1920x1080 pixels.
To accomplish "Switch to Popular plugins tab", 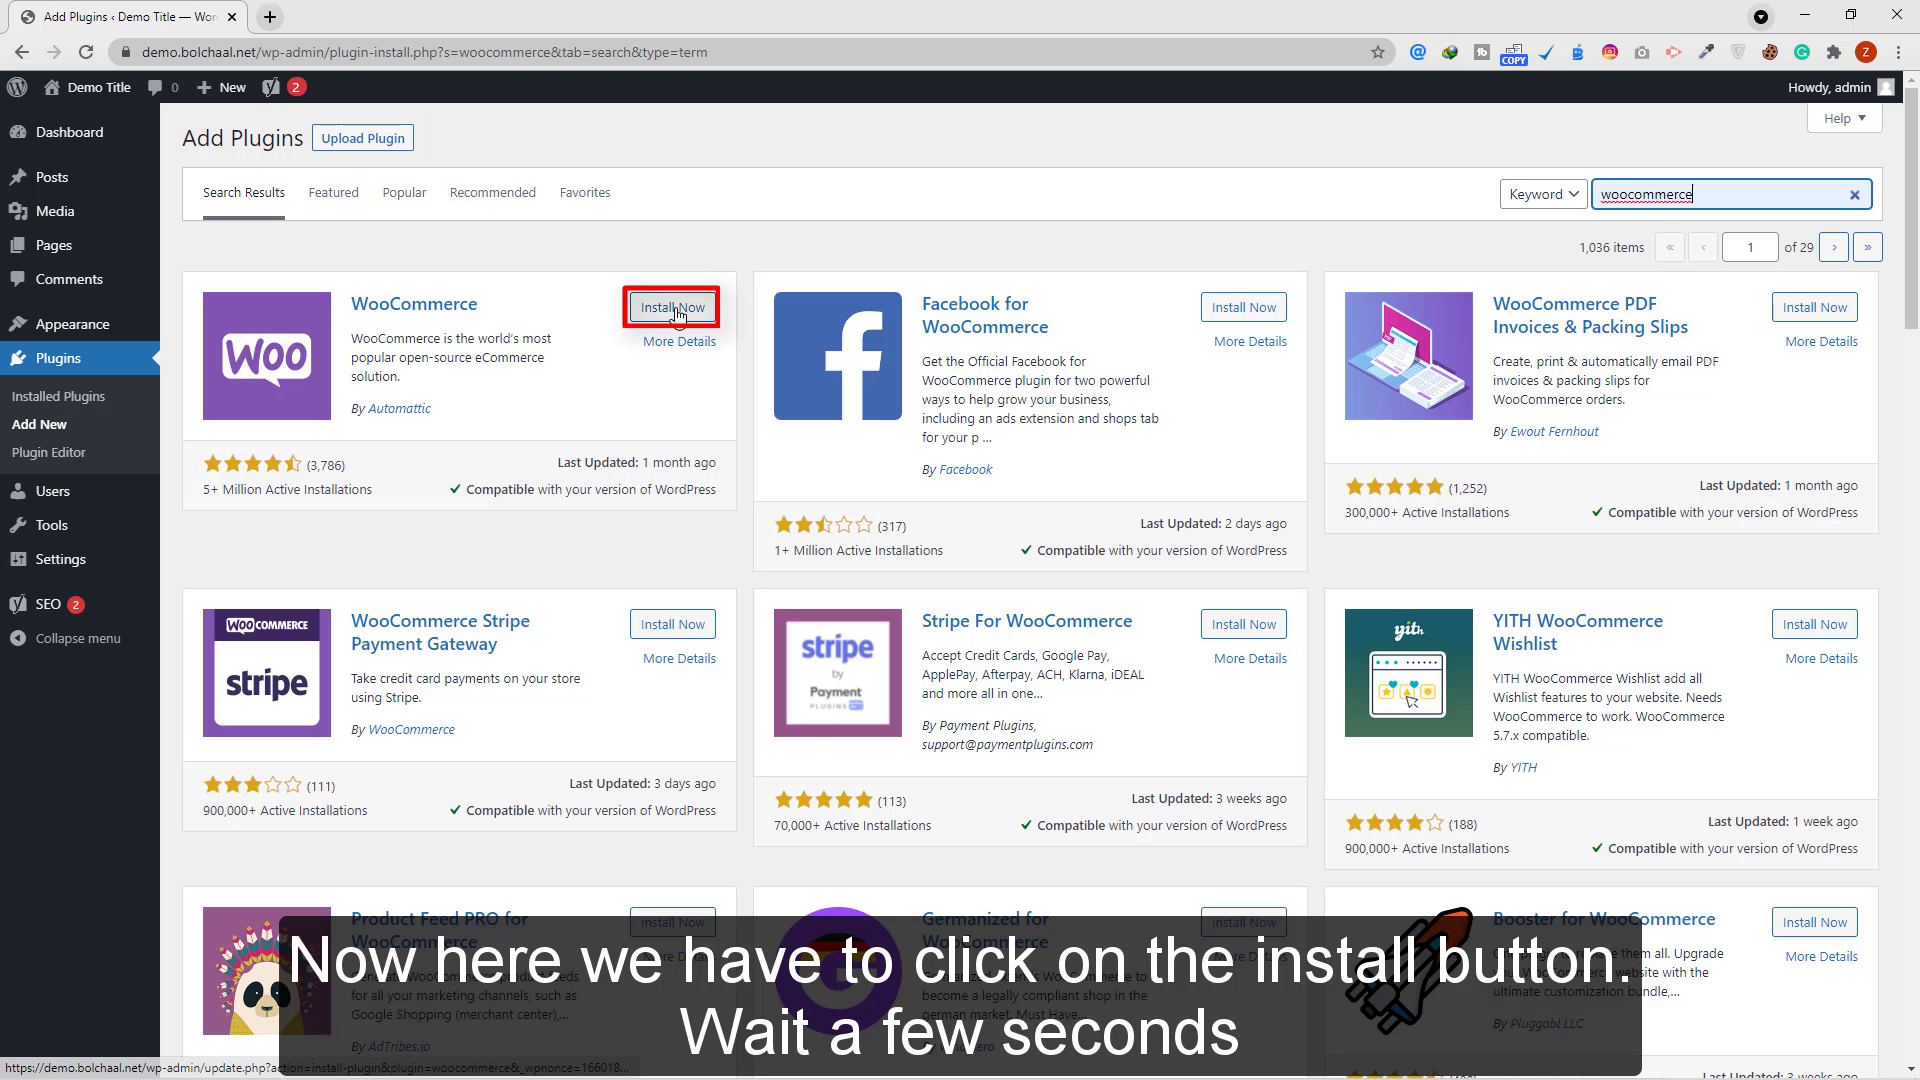I will pyautogui.click(x=404, y=192).
